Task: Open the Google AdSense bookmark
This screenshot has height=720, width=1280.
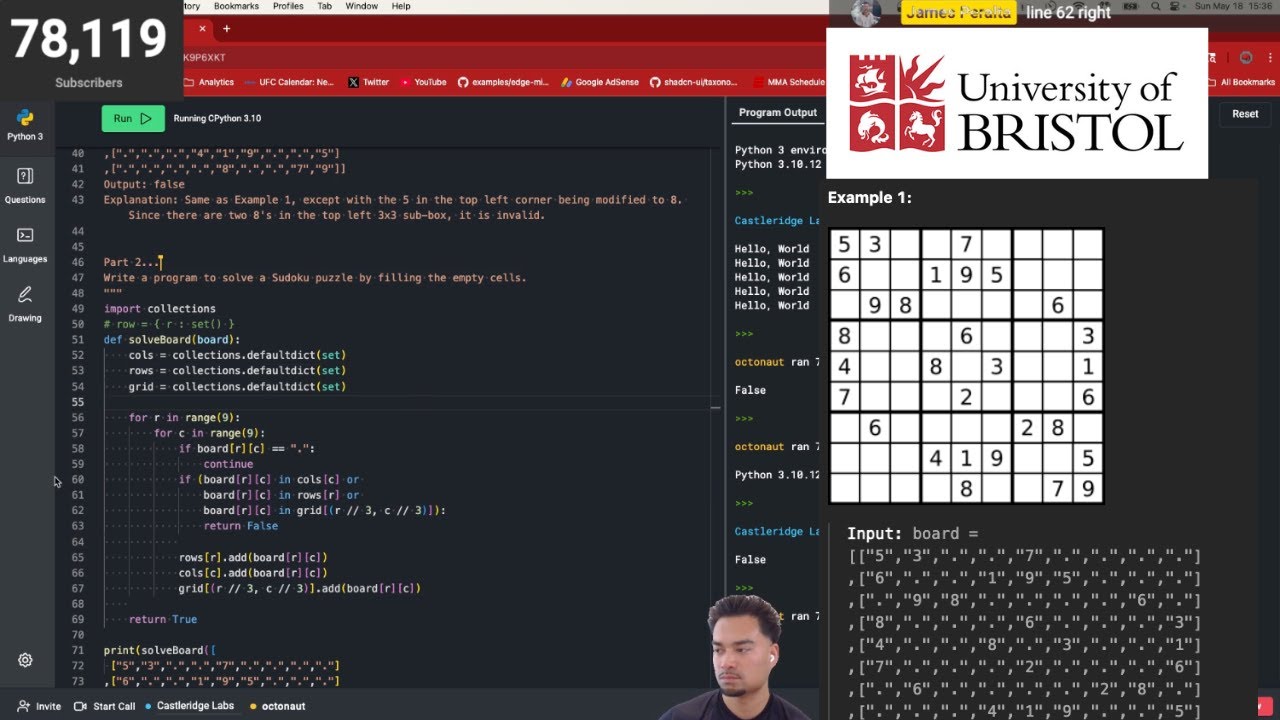Action: click(x=600, y=82)
